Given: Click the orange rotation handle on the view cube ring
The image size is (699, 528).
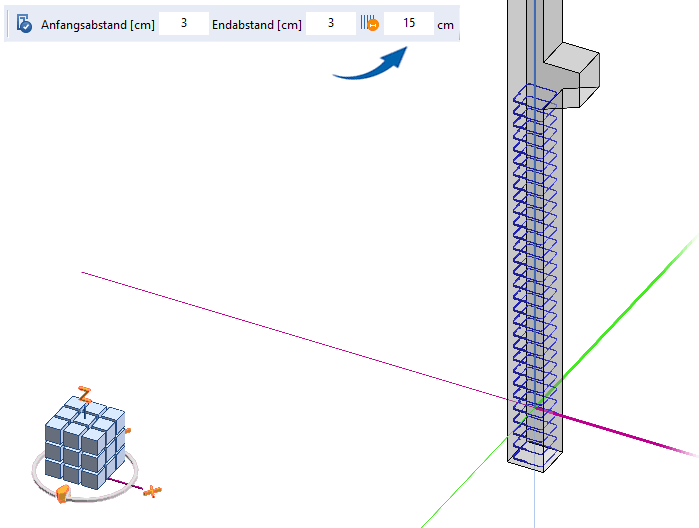Looking at the screenshot, I should 63,493.
